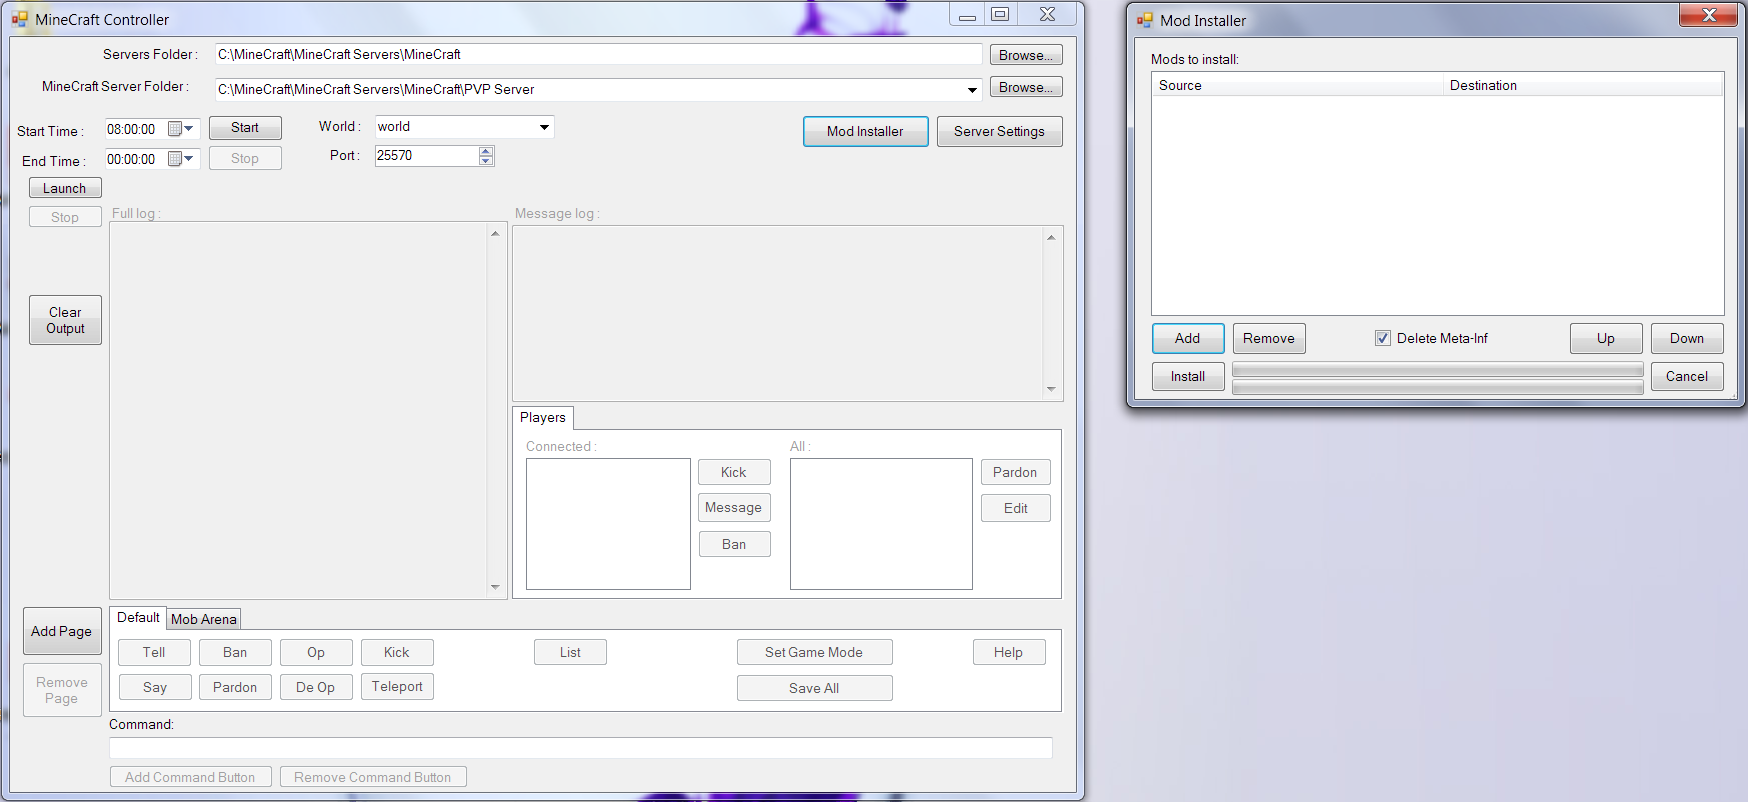
Task: Click the Servers Folder path field
Action: (599, 54)
